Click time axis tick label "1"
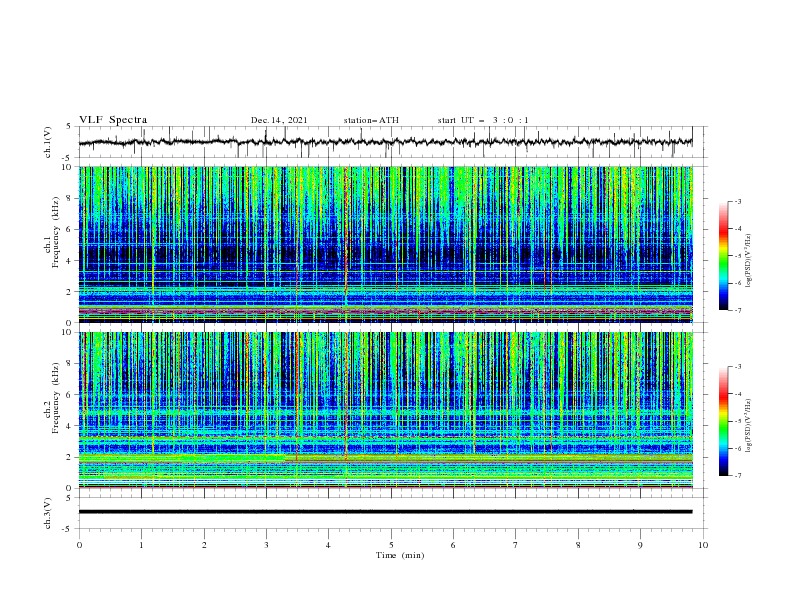The width and height of the screenshot is (792, 612). pos(141,545)
